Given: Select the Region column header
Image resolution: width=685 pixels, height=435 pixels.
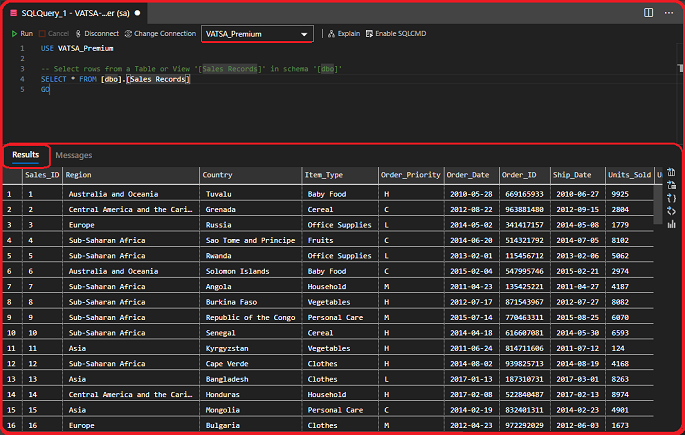Looking at the screenshot, I should (131, 175).
